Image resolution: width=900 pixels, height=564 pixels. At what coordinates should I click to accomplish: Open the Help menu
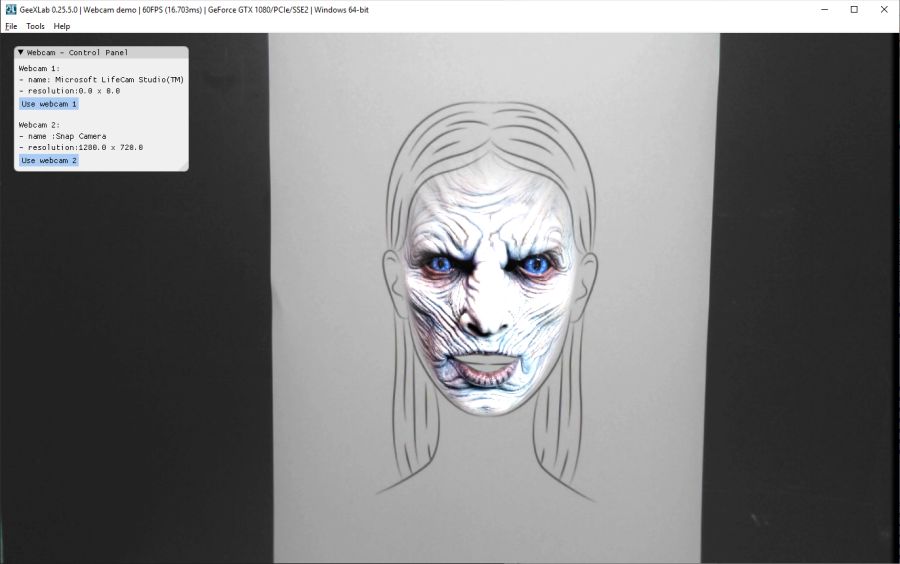[61, 26]
